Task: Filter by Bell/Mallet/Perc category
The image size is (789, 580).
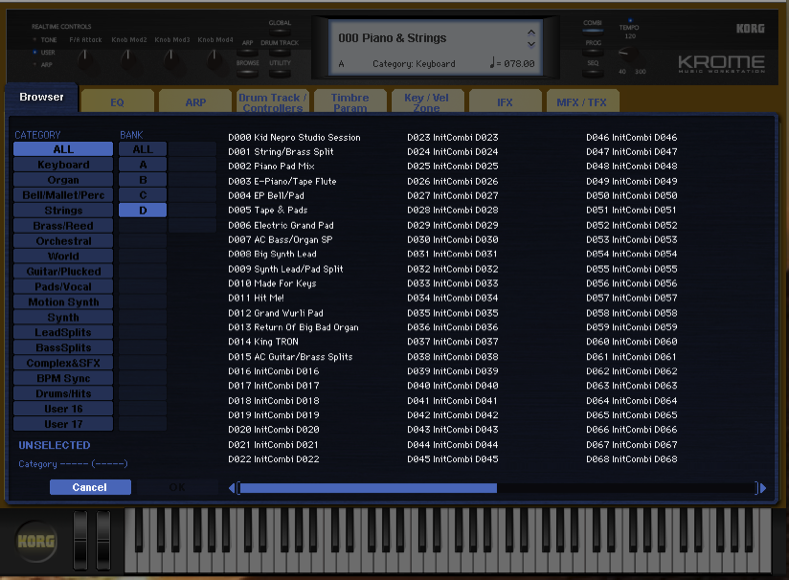Action: (63, 195)
